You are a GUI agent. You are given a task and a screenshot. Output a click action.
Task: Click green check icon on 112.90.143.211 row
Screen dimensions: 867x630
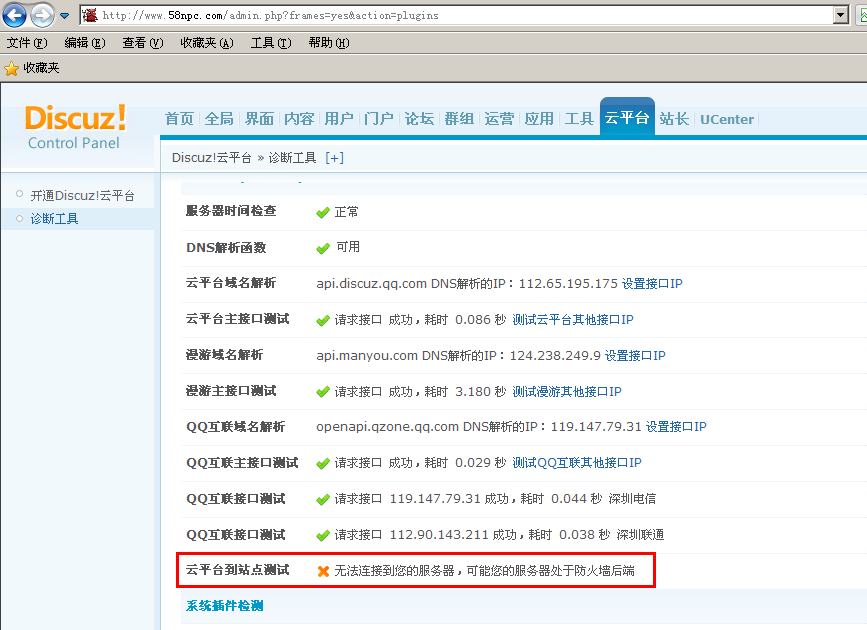[x=323, y=536]
